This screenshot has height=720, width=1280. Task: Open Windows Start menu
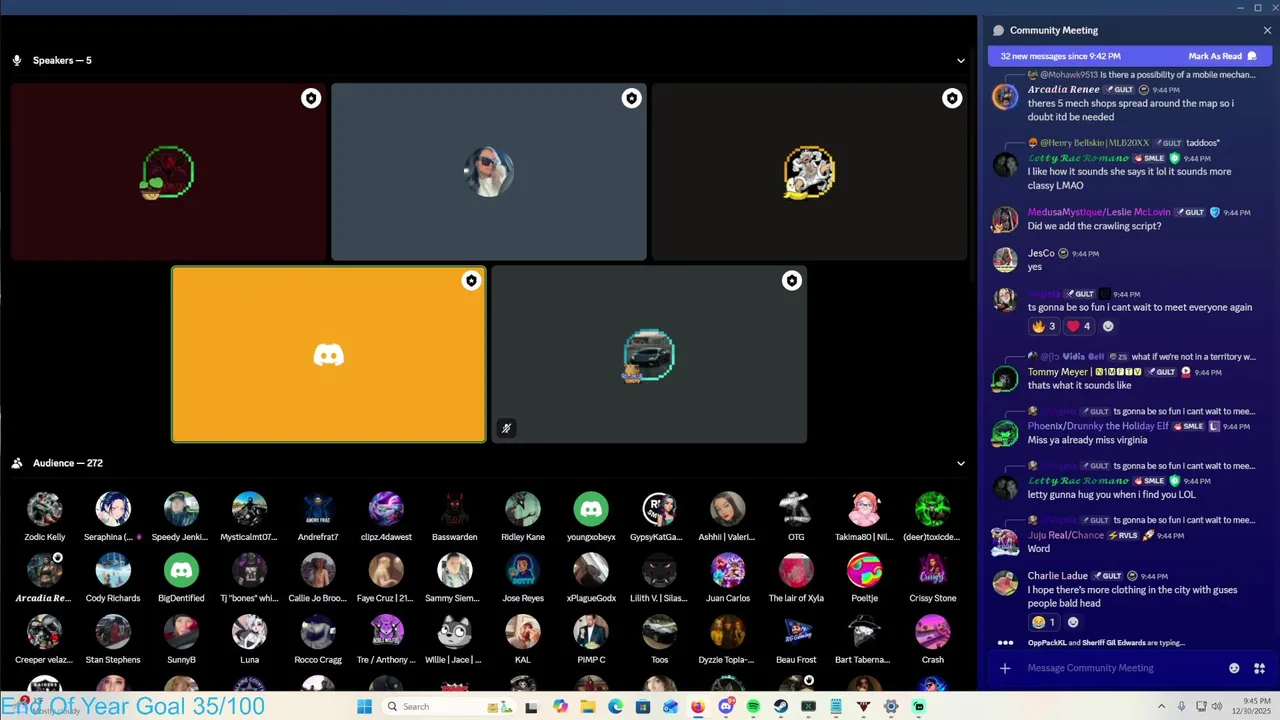pyautogui.click(x=364, y=706)
